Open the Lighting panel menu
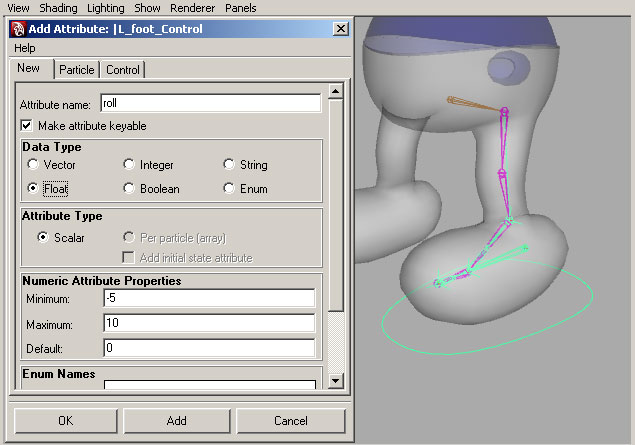The image size is (635, 445). coord(105,8)
